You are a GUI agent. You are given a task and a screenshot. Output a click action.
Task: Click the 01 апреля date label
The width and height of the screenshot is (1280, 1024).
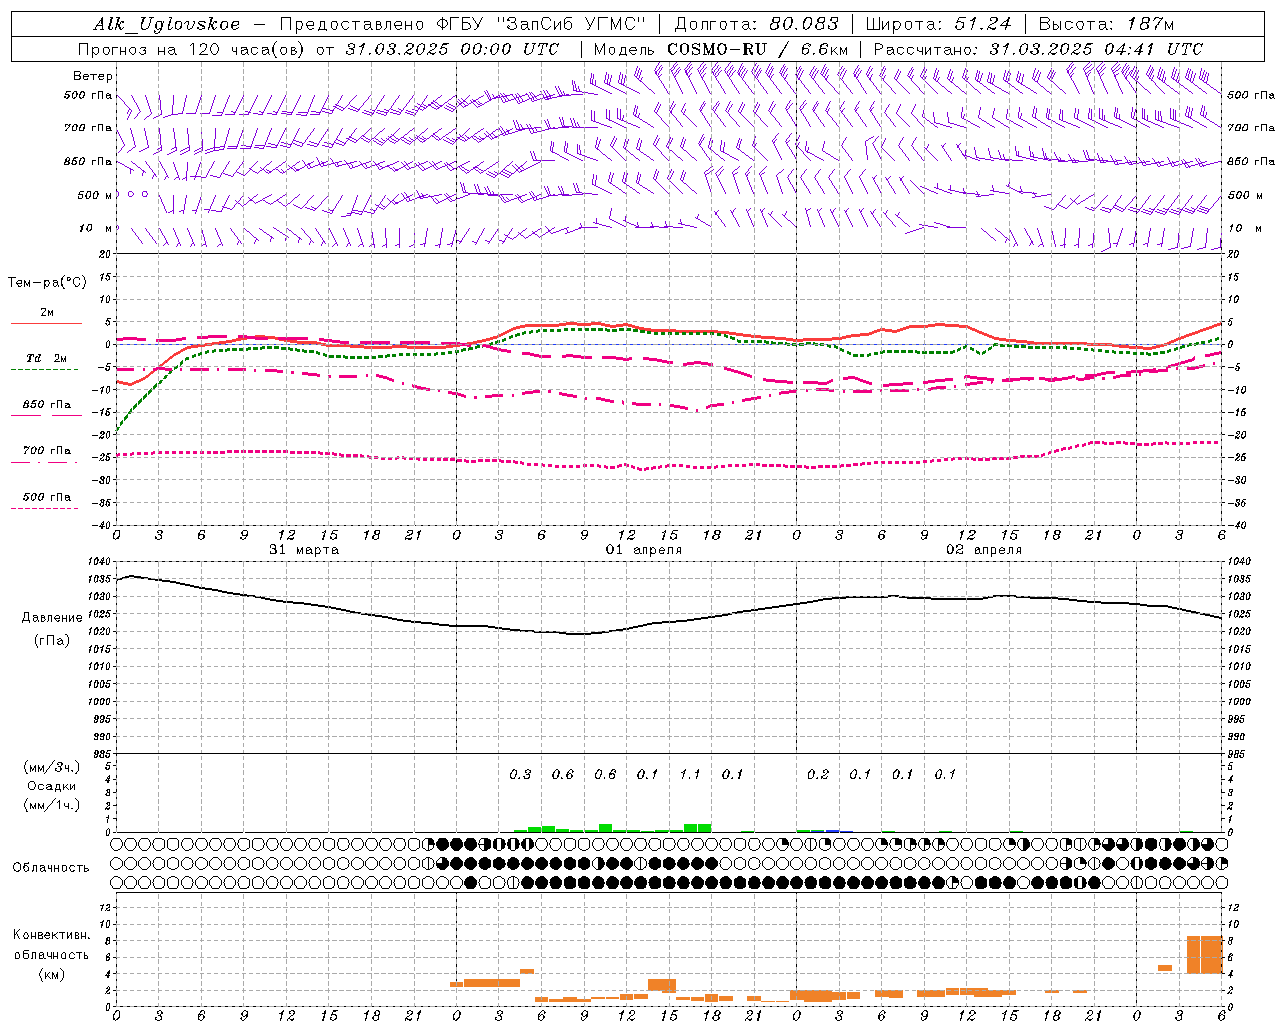(644, 550)
